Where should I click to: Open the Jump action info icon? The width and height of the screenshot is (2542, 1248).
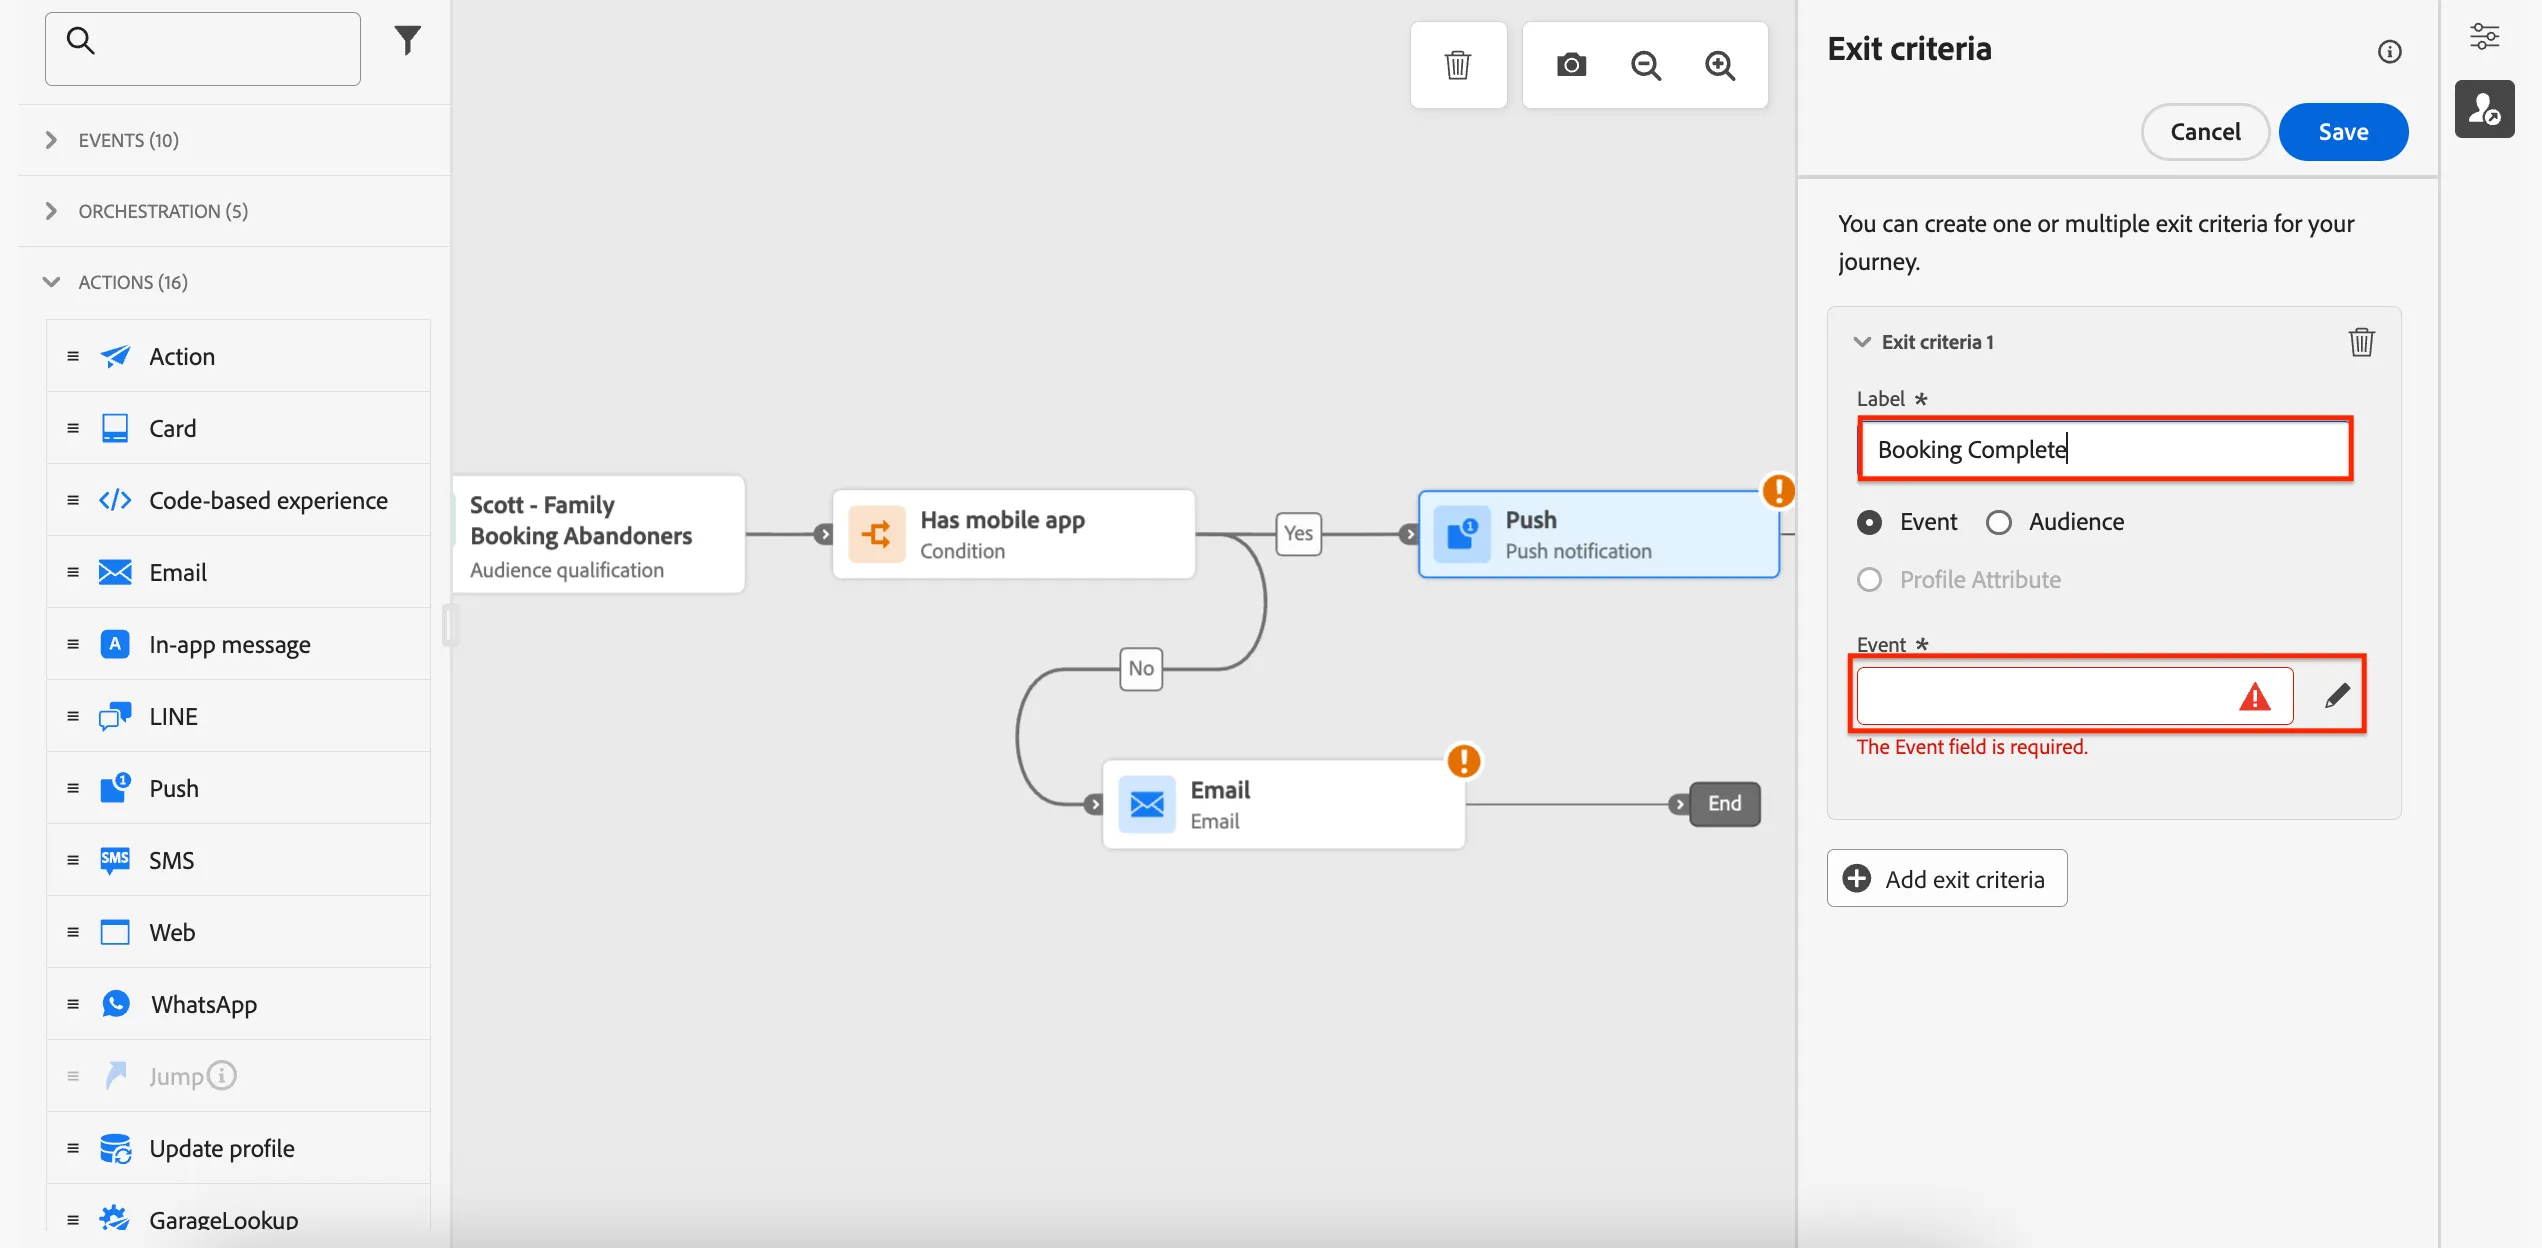coord(222,1075)
